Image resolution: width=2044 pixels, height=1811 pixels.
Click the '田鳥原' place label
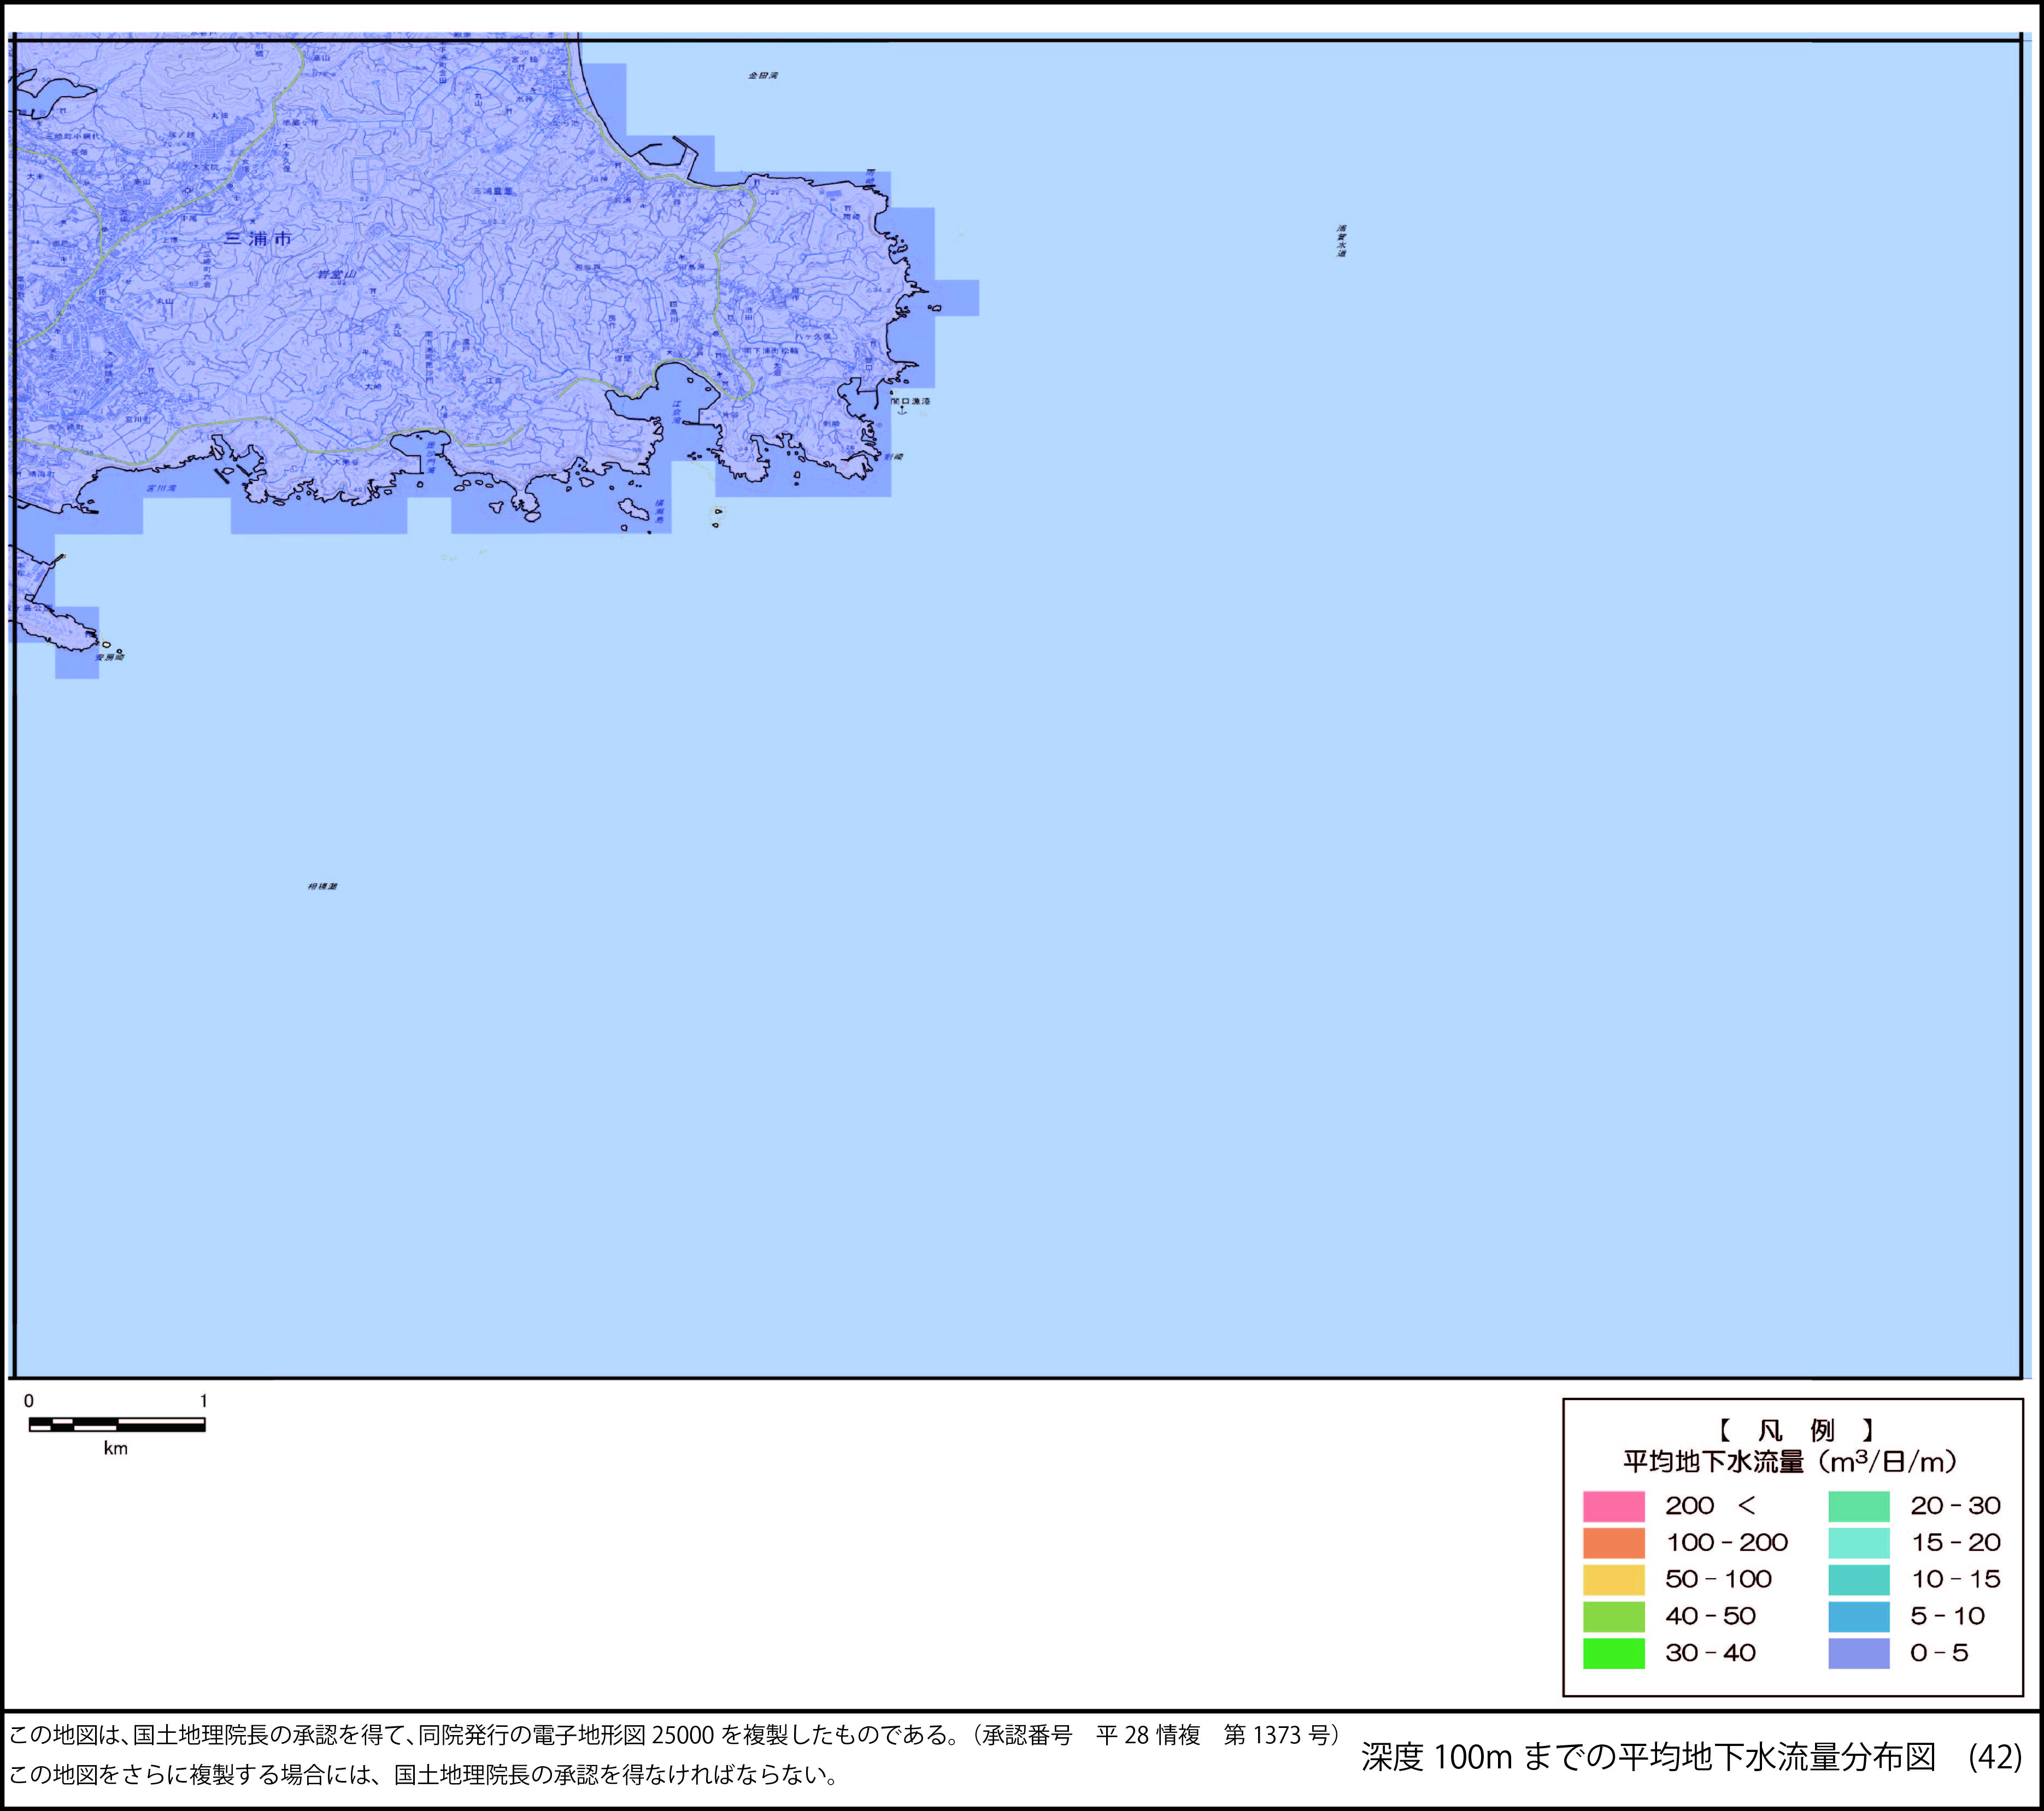point(692,267)
